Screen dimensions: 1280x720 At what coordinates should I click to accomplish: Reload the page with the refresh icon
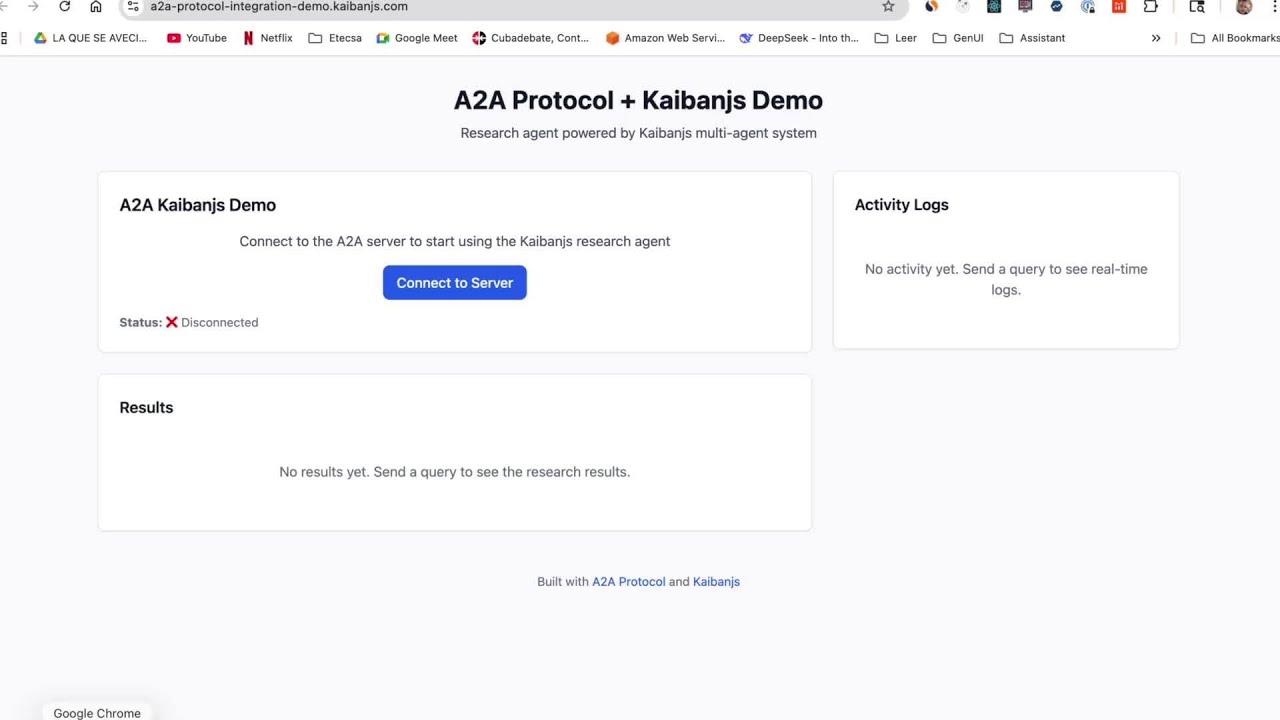click(x=65, y=6)
